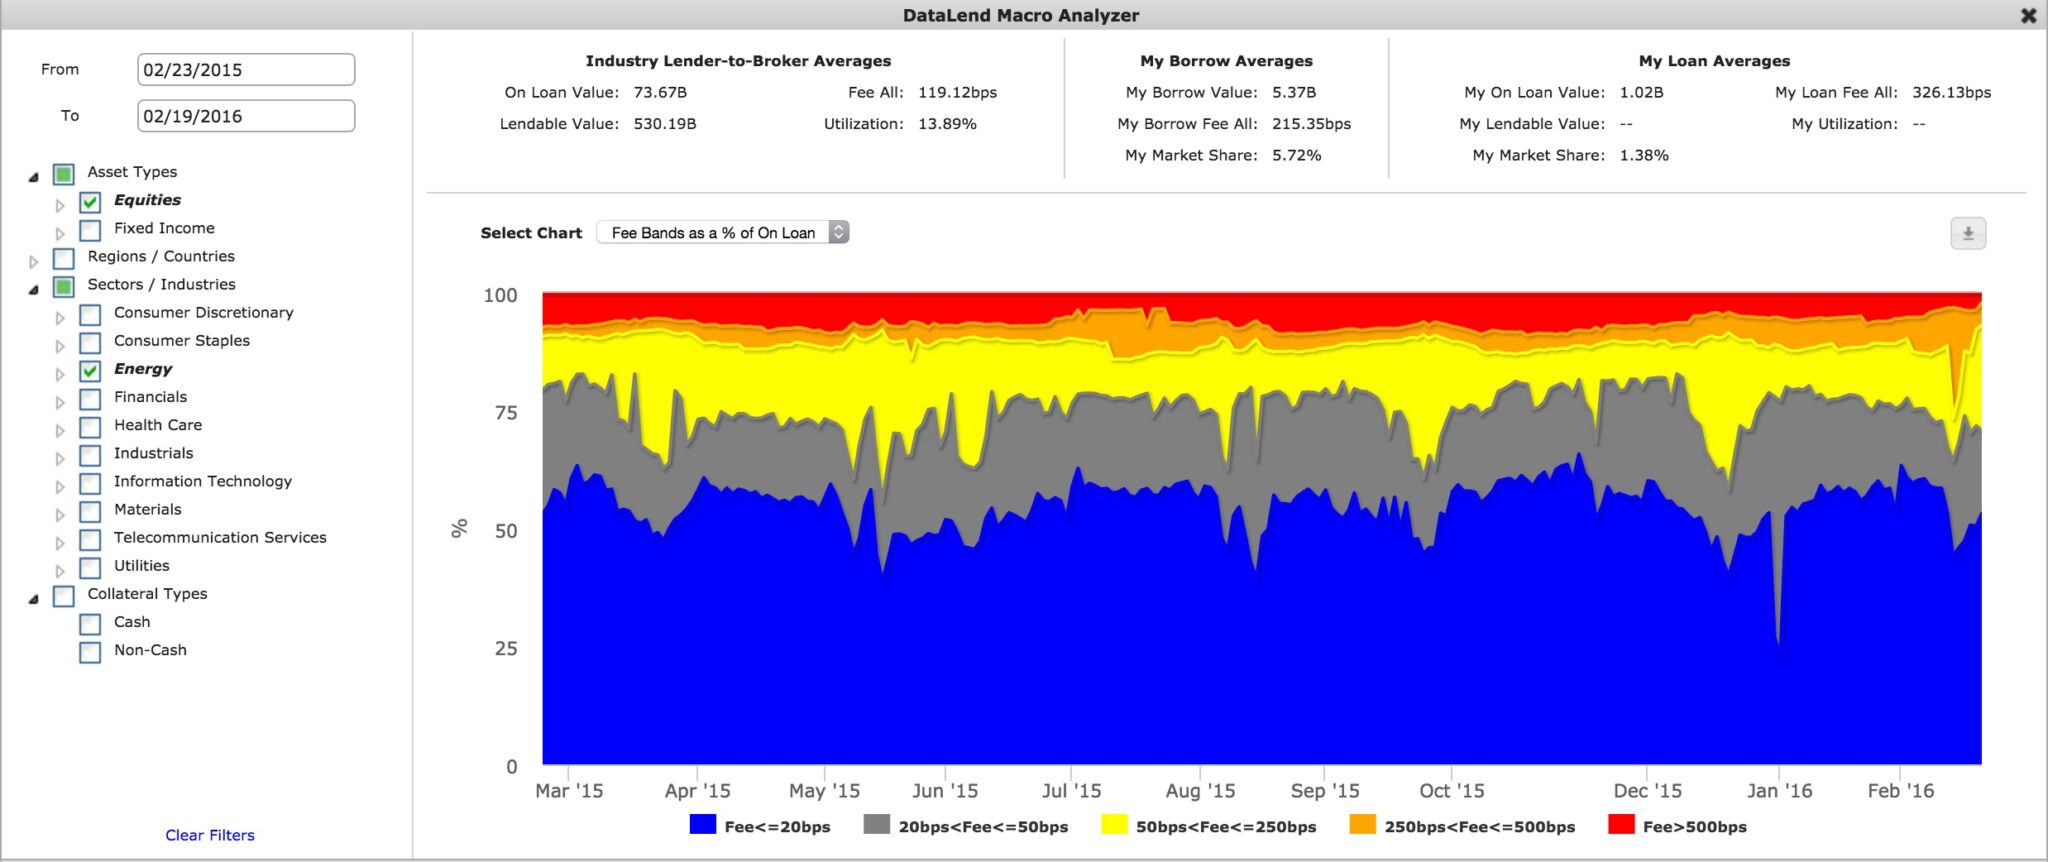Click the Mar '15 axis label
The width and height of the screenshot is (2048, 862).
coord(569,791)
